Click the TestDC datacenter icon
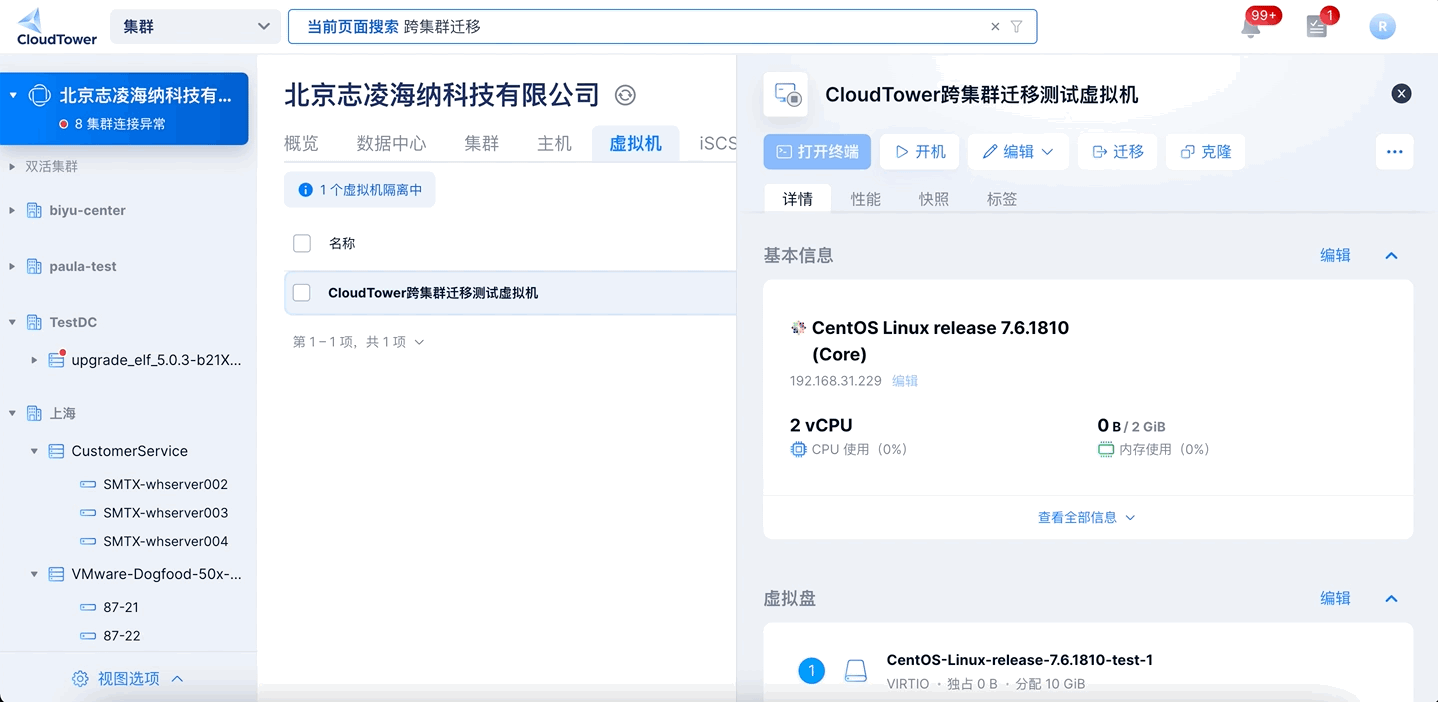This screenshot has width=1438, height=702. pos(34,323)
